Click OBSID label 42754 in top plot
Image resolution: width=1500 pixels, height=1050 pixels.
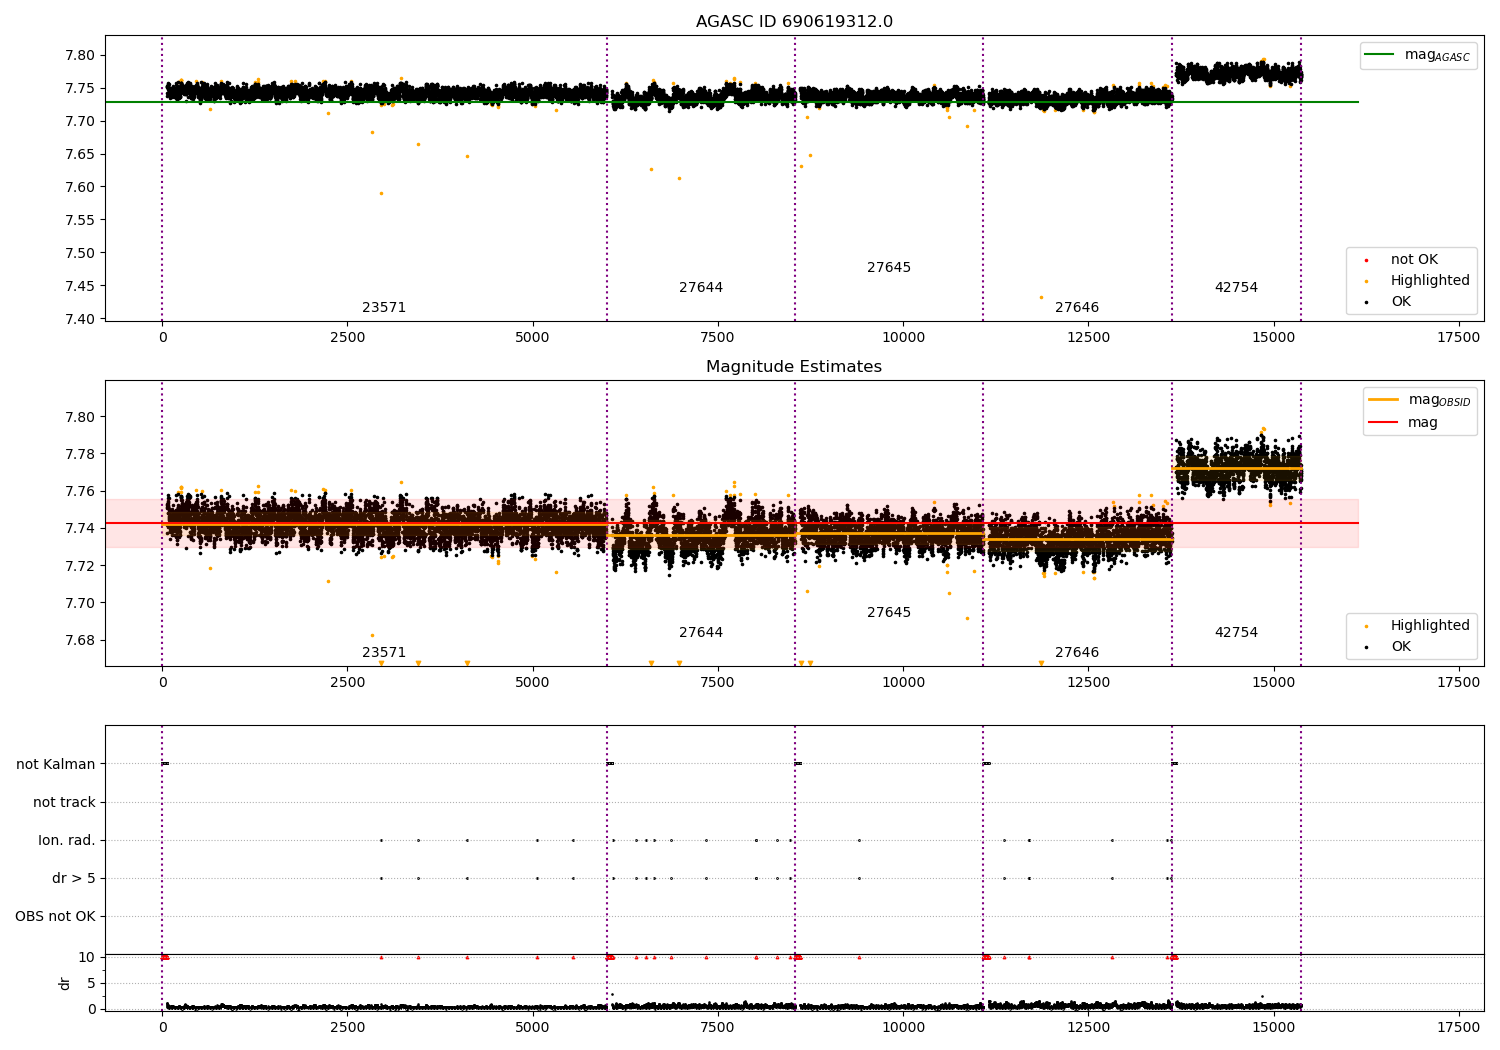(1236, 288)
